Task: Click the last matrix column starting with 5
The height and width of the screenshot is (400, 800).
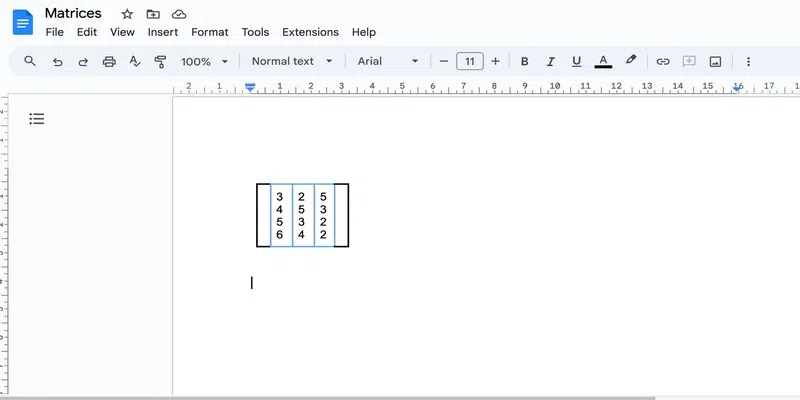Action: [324, 215]
